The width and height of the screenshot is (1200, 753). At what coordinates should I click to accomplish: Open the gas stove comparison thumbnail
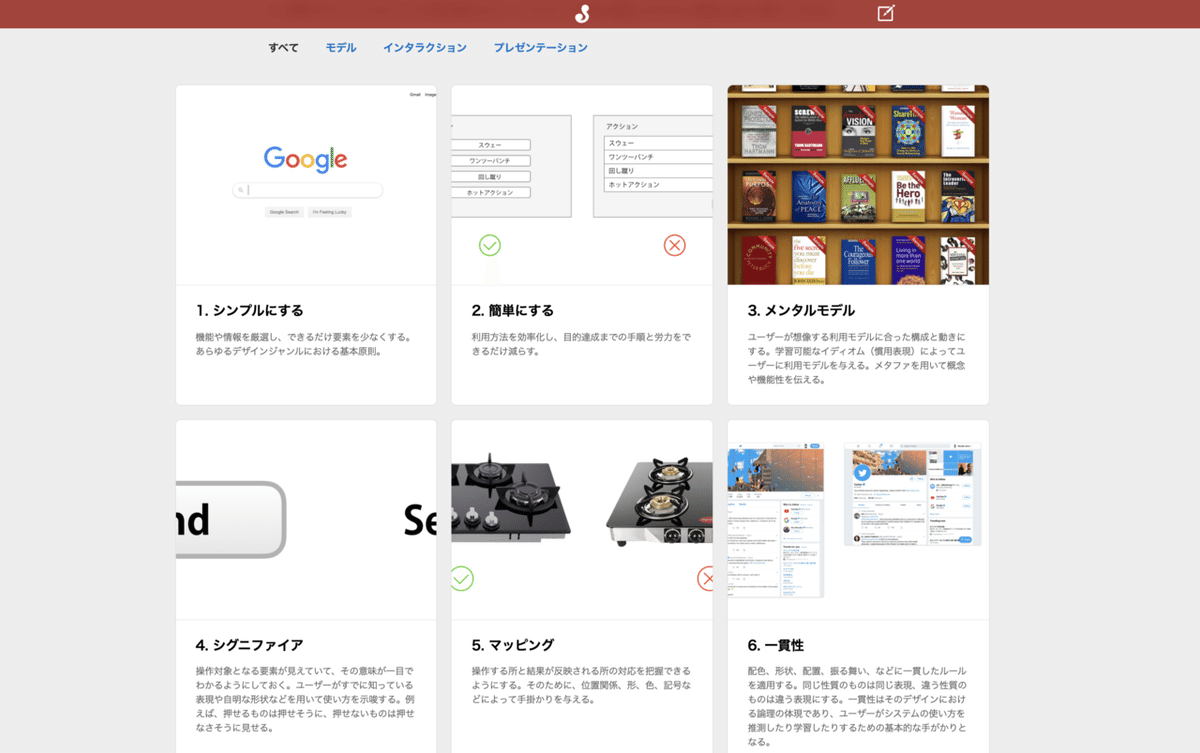[582, 520]
